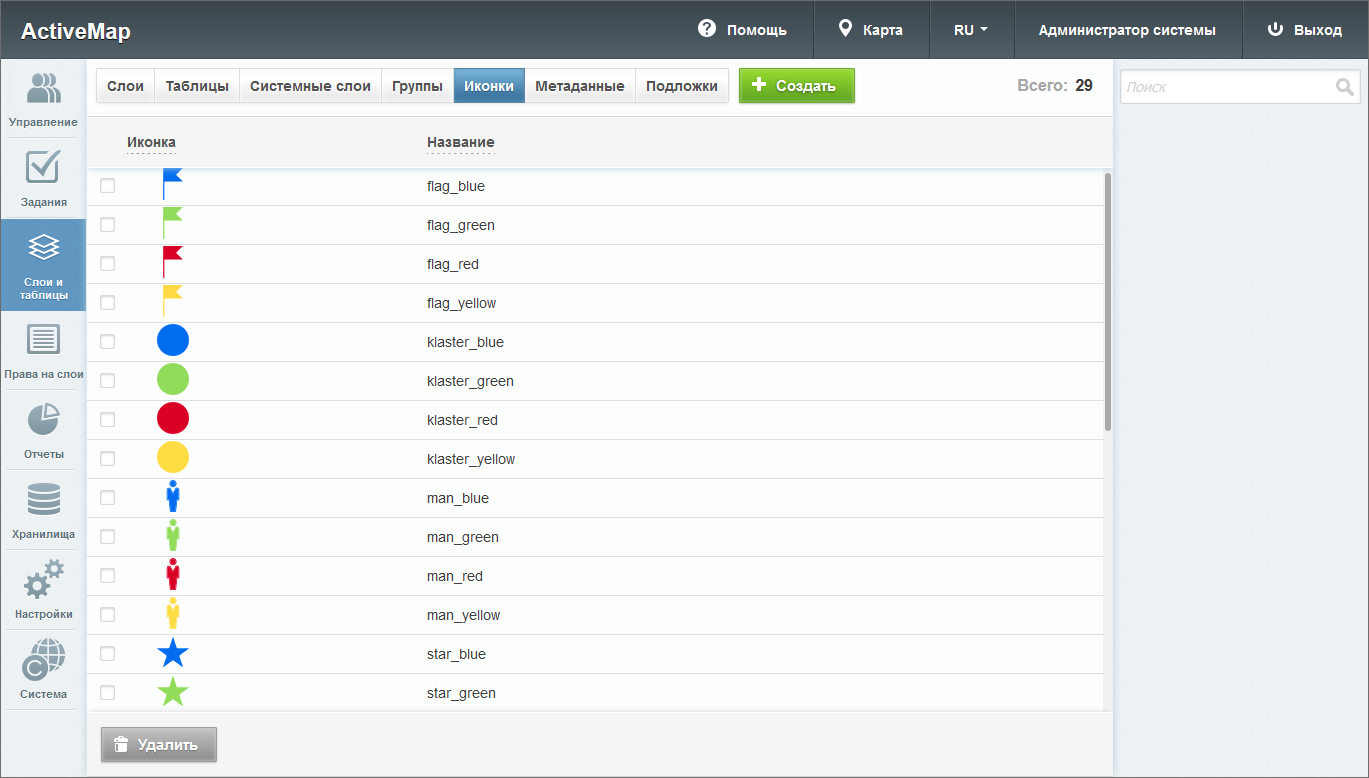Viewport: 1369px width, 778px height.
Task: Sort by the Название column header
Action: click(460, 142)
